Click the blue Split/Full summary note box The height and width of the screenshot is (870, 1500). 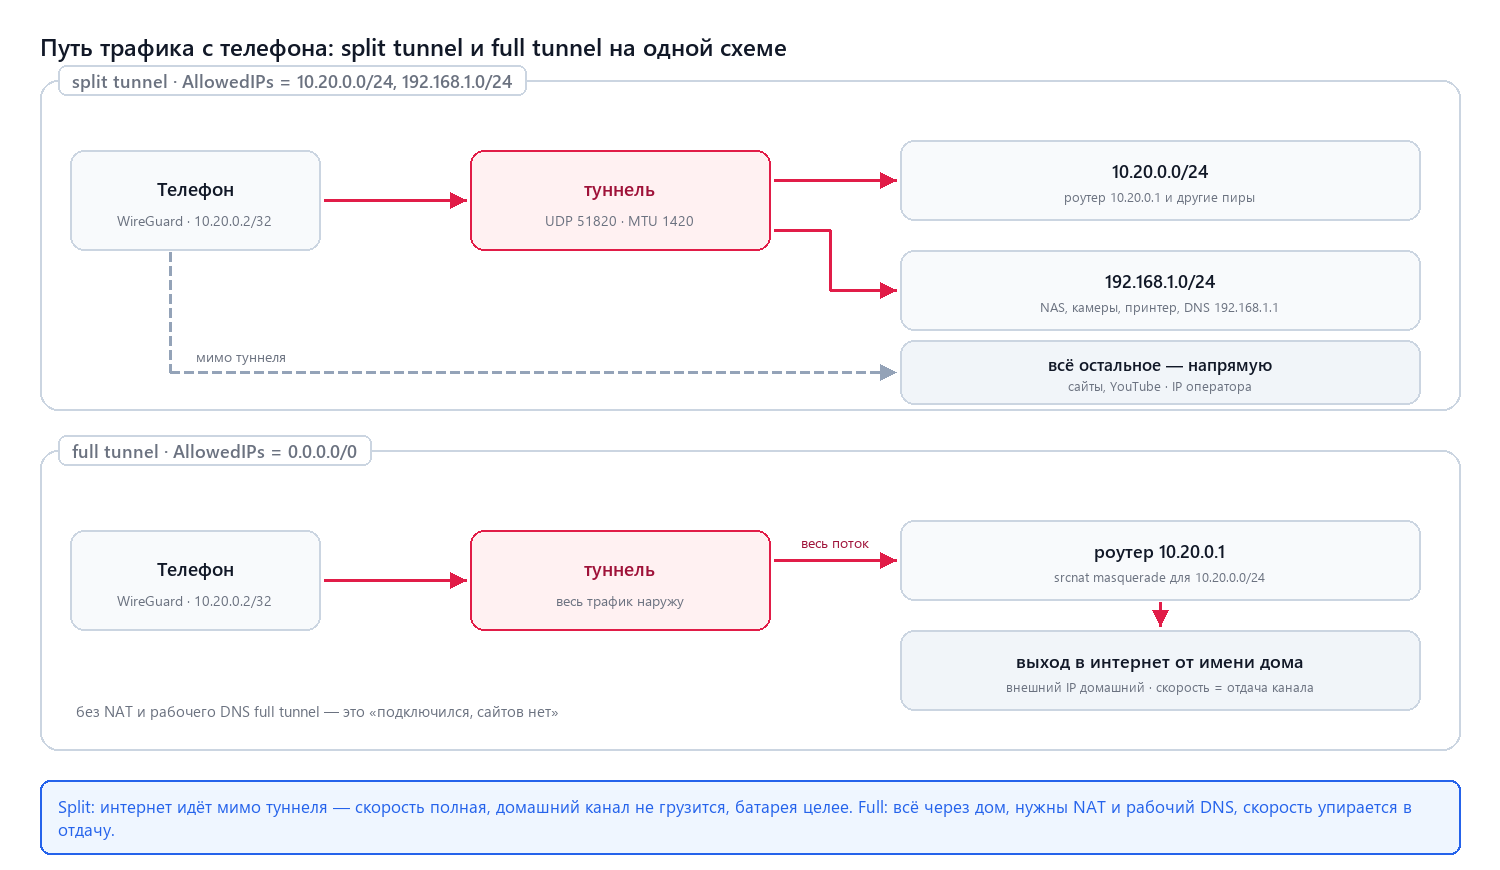coord(750,818)
